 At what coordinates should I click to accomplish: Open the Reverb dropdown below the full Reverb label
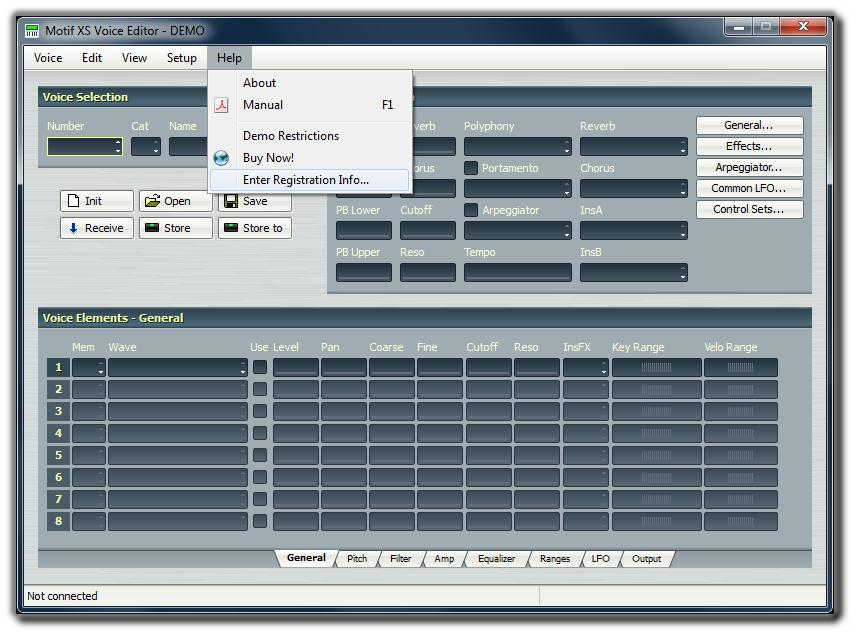click(633, 146)
